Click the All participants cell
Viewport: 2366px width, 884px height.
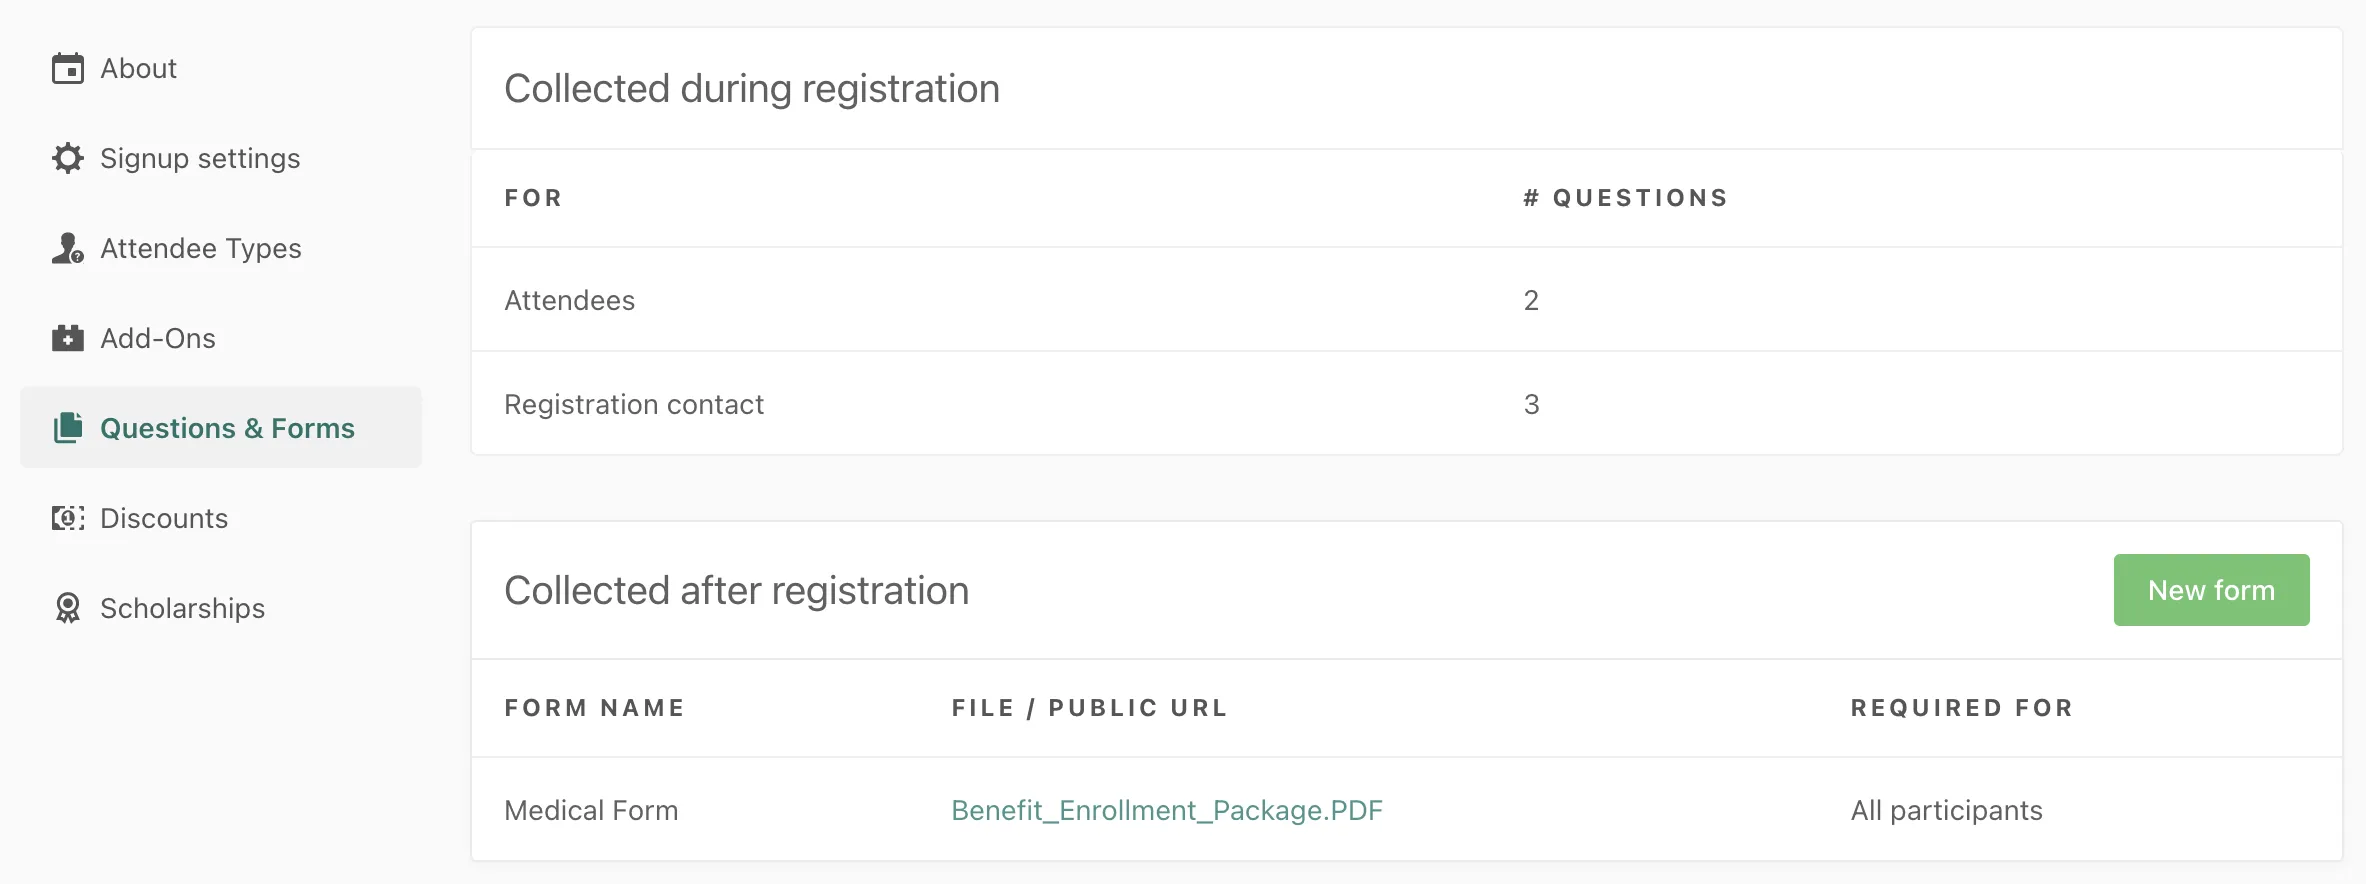(1946, 810)
